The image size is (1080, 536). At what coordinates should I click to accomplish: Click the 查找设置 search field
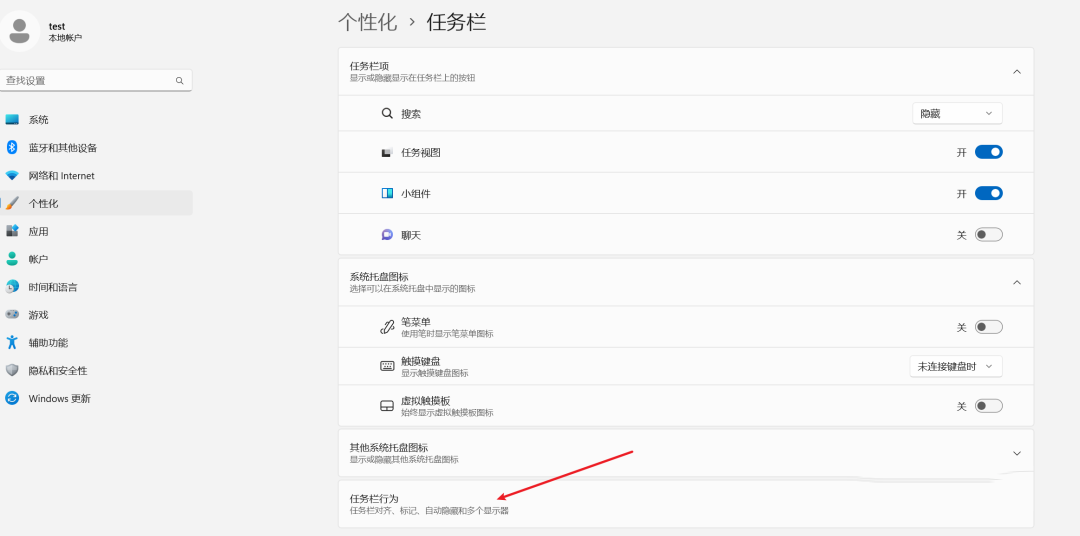pos(96,81)
